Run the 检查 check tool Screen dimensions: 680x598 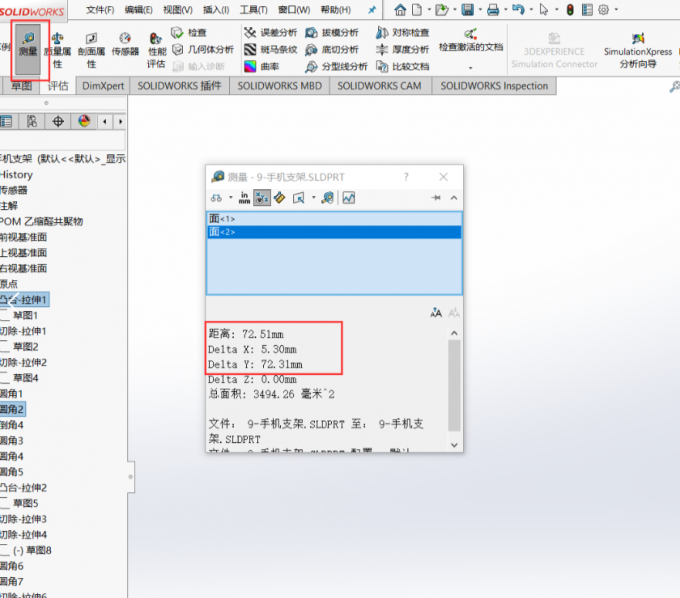189,33
